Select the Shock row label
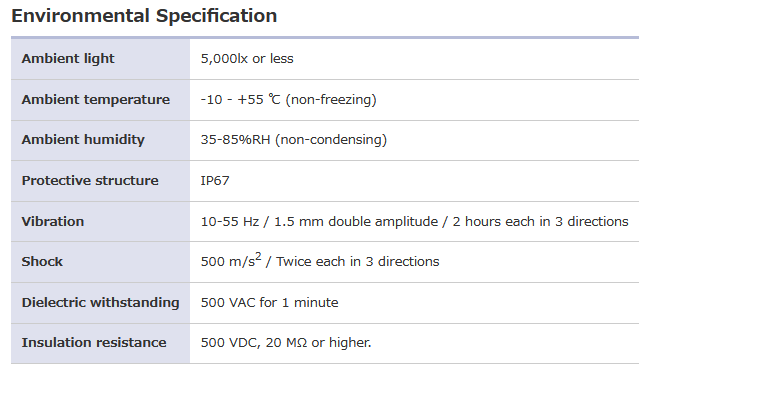 (42, 262)
